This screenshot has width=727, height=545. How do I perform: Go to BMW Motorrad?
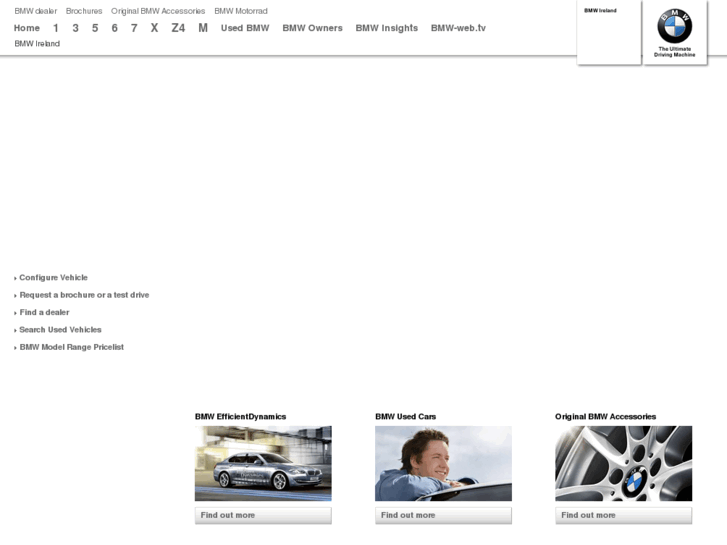click(241, 11)
